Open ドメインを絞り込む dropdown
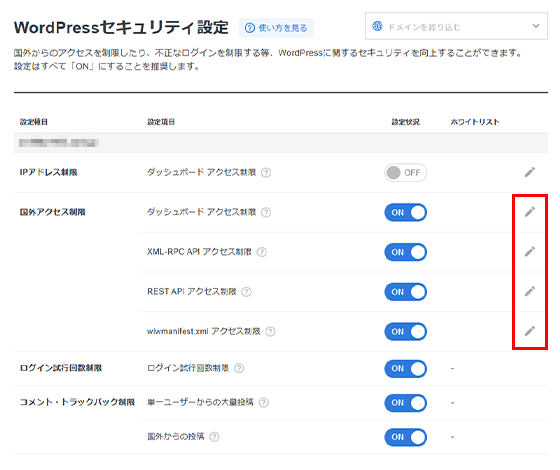 456,26
